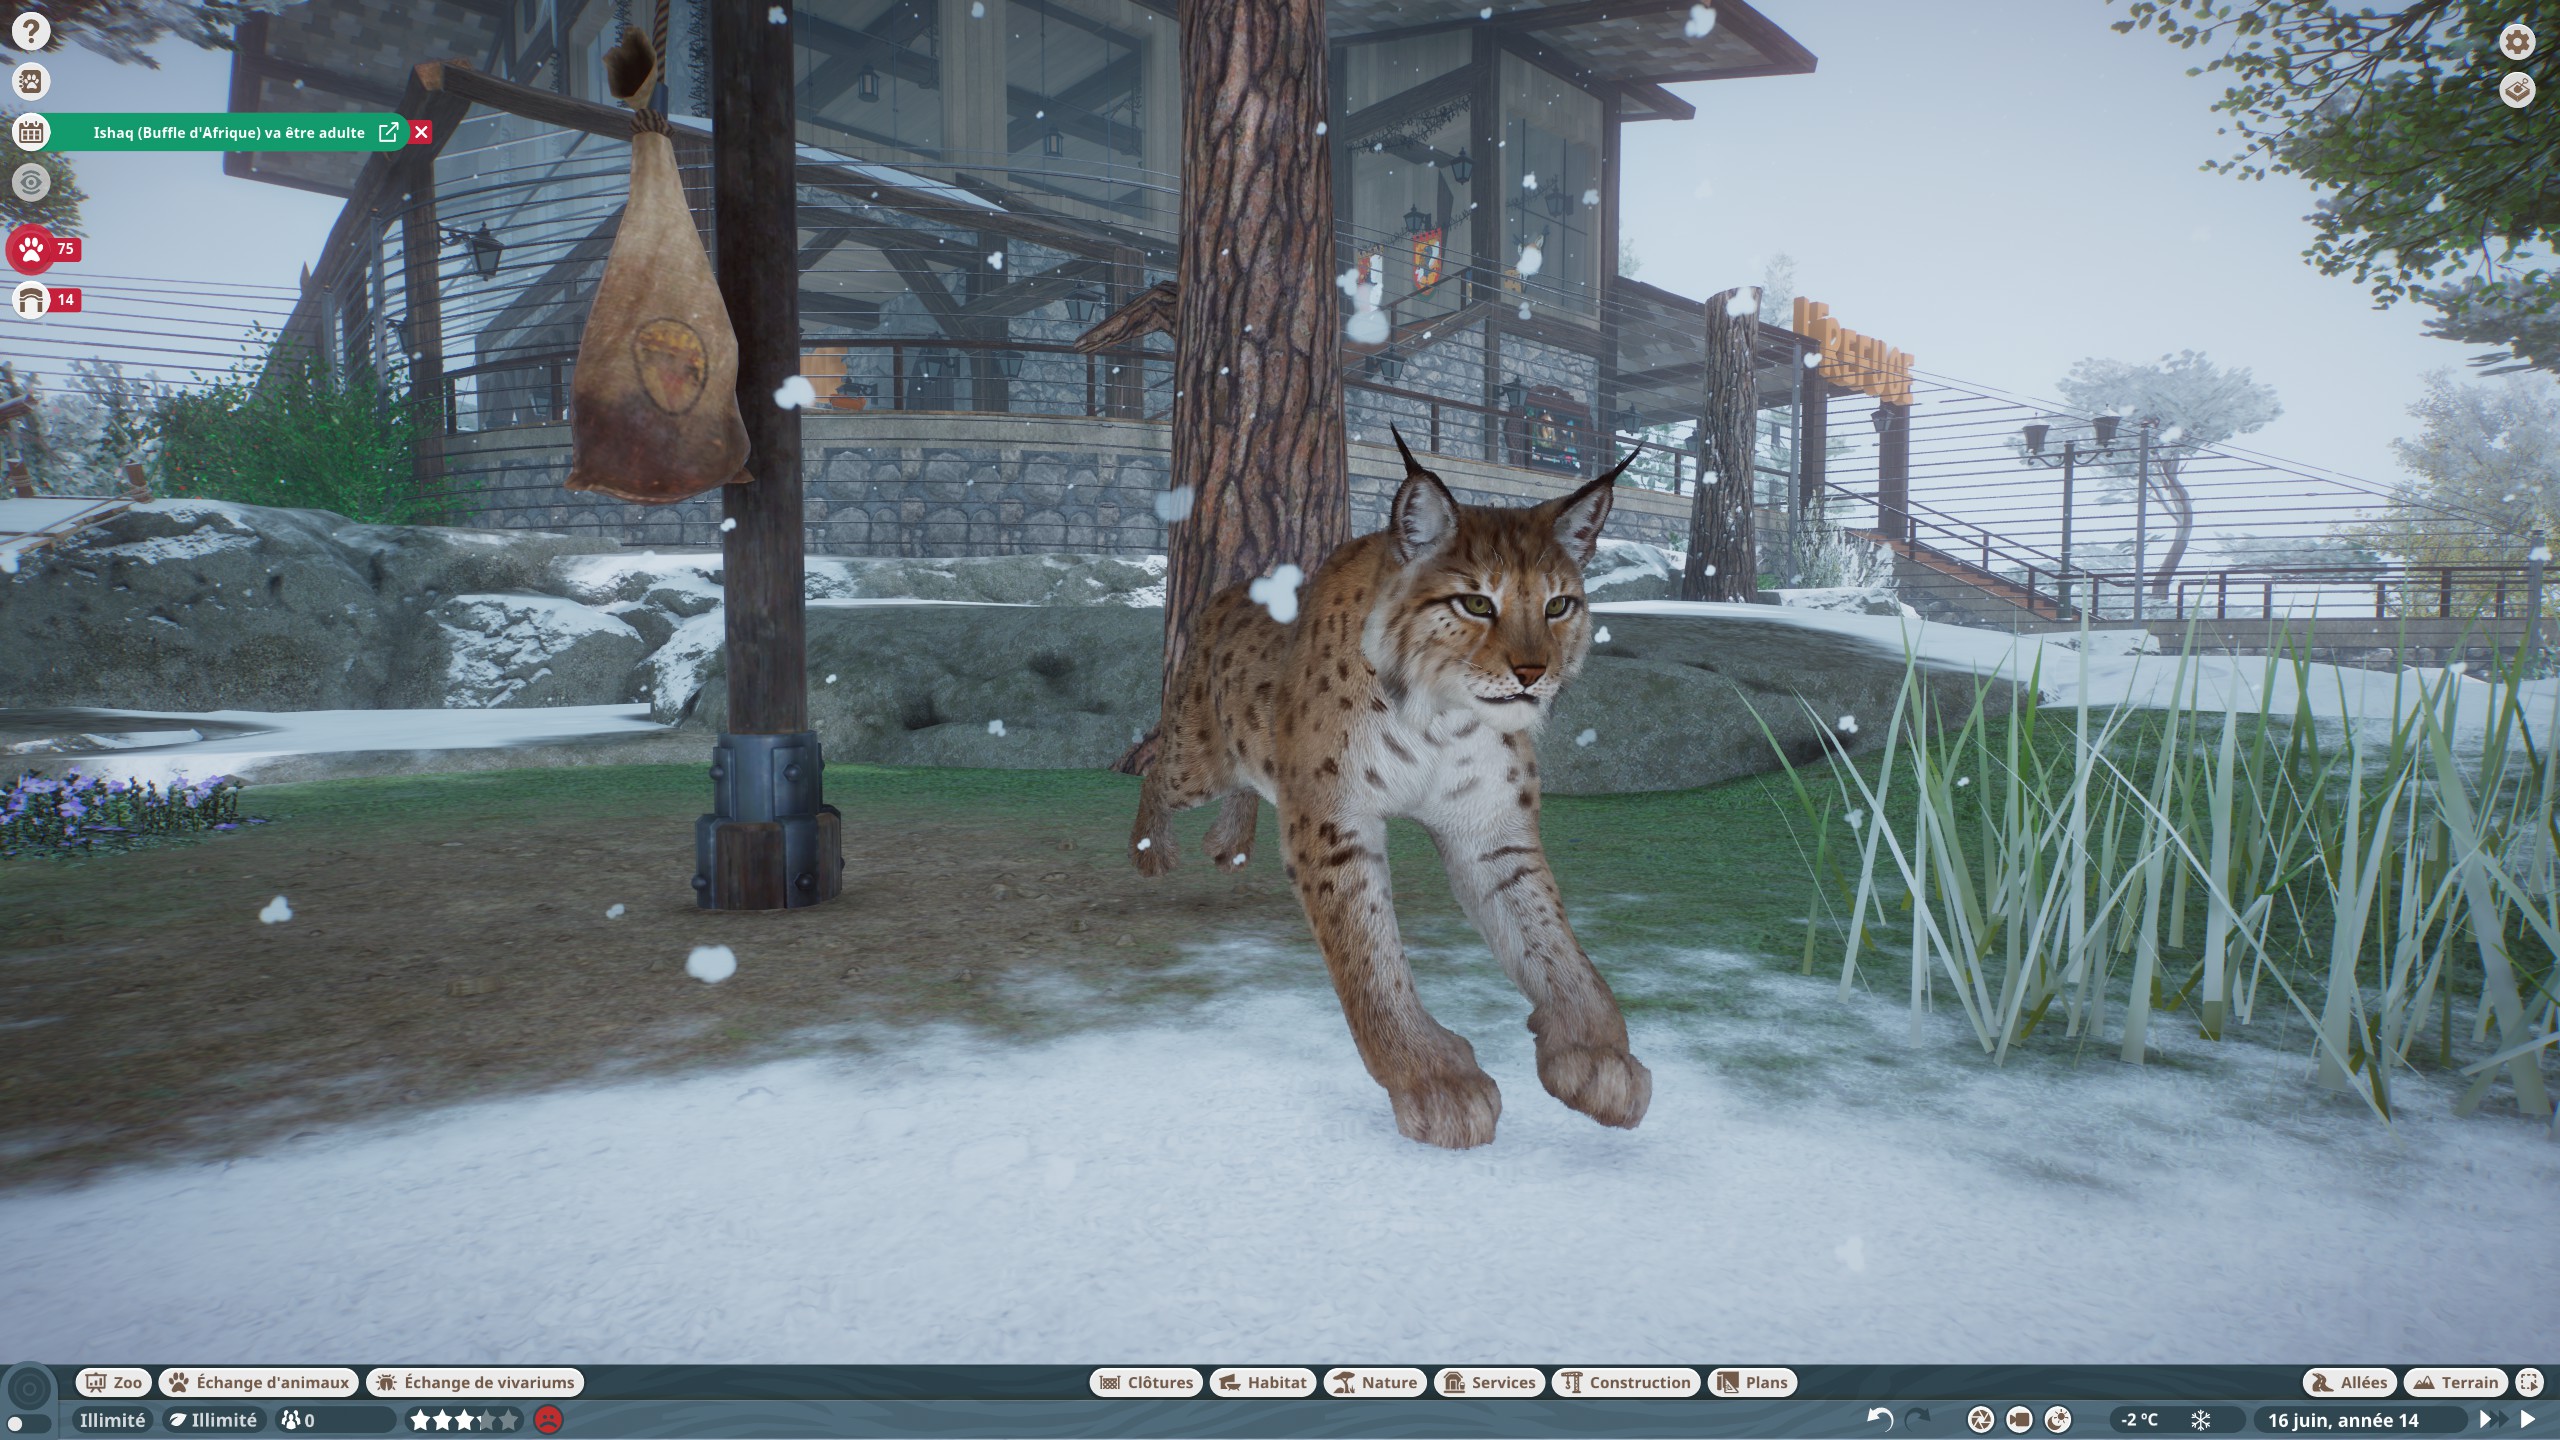Dismiss the Ishaq adult notification

point(421,132)
